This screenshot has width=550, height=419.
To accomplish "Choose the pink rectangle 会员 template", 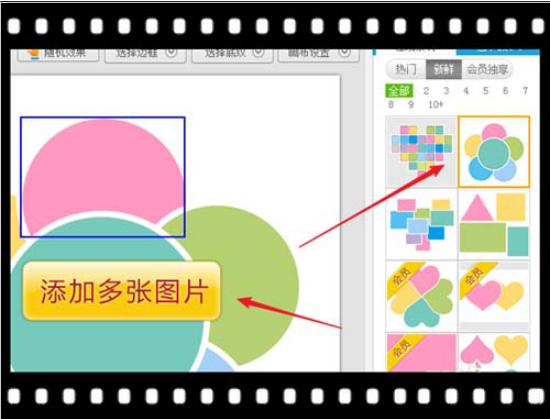I will (x=421, y=352).
